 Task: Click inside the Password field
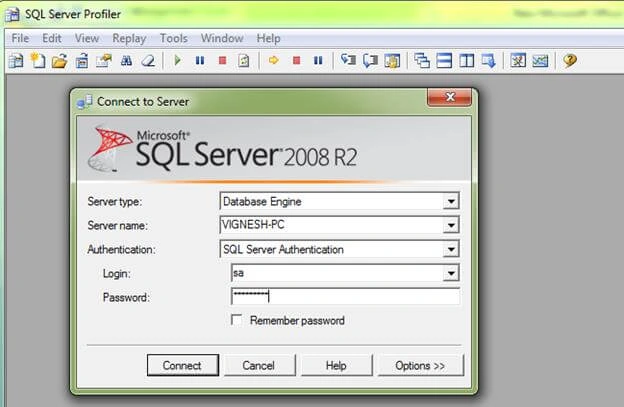345,297
